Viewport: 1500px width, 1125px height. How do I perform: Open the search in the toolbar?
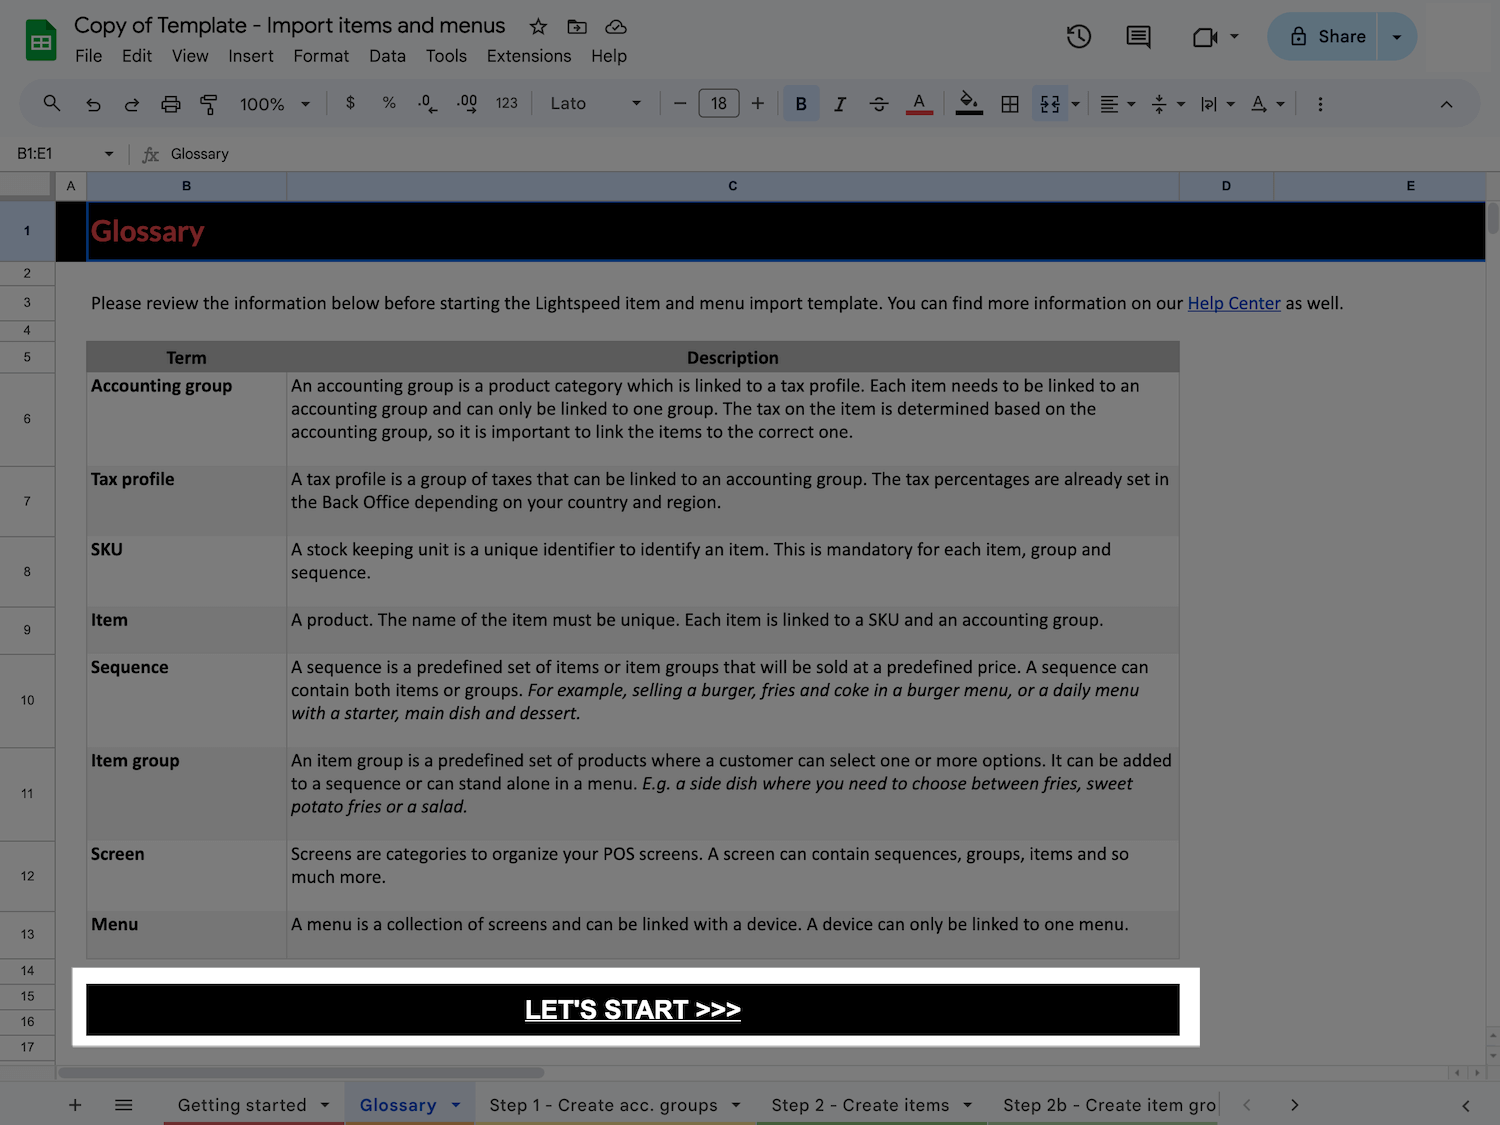coord(51,103)
